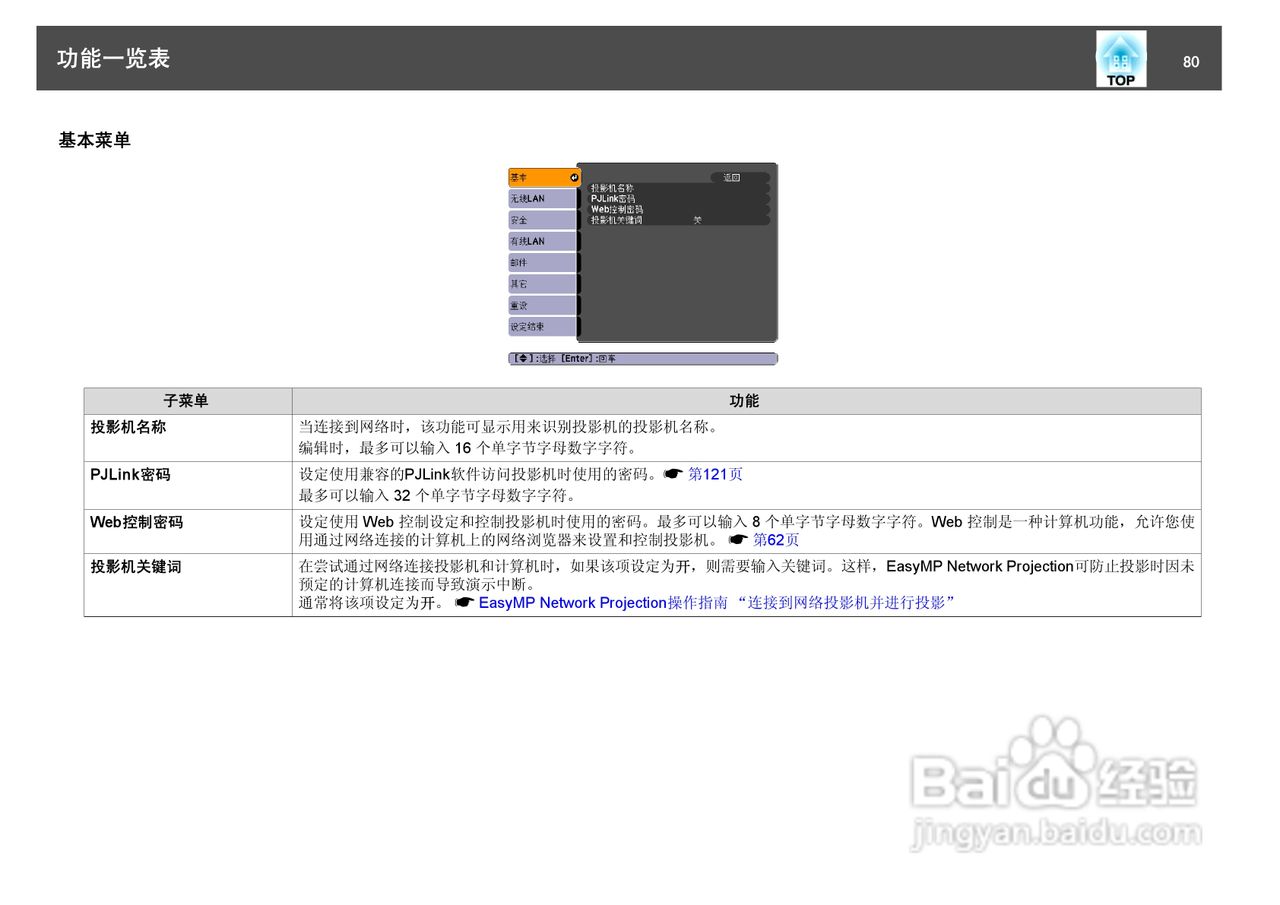The width and height of the screenshot is (1280, 905).
Task: Click the bold 投影机关键词 table row label
Action: 136,566
